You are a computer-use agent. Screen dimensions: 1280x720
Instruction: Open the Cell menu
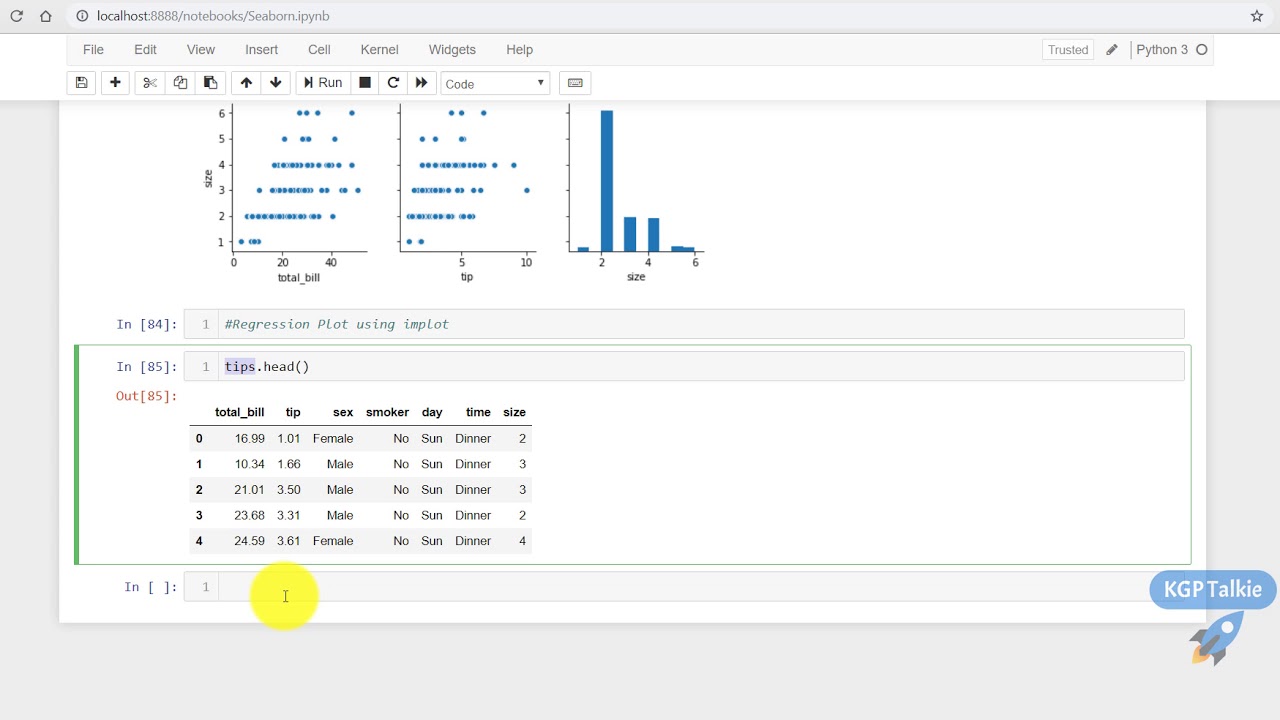(x=319, y=49)
